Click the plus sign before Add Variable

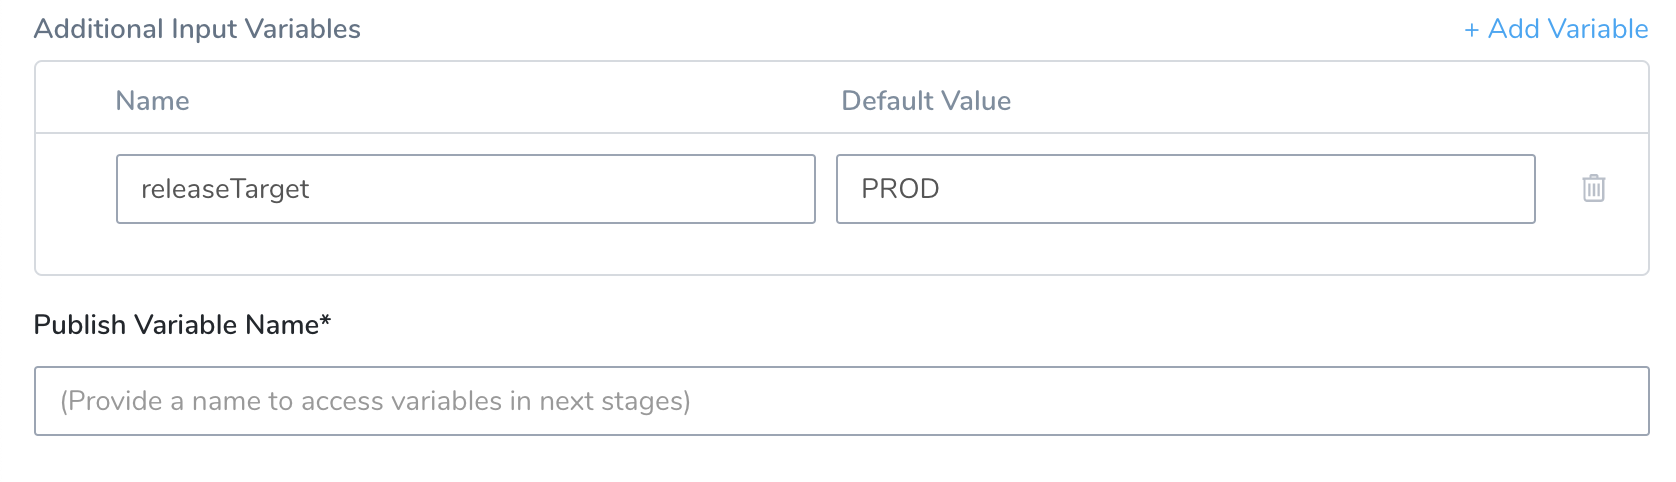(1472, 30)
